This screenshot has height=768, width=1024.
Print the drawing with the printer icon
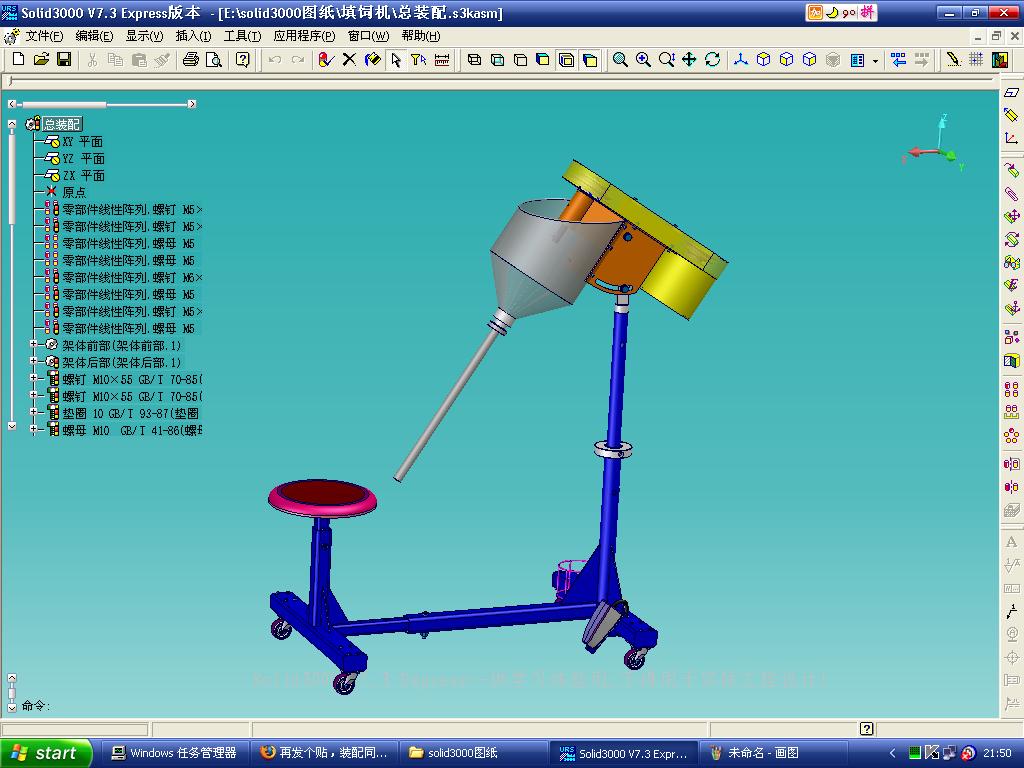[x=191, y=59]
